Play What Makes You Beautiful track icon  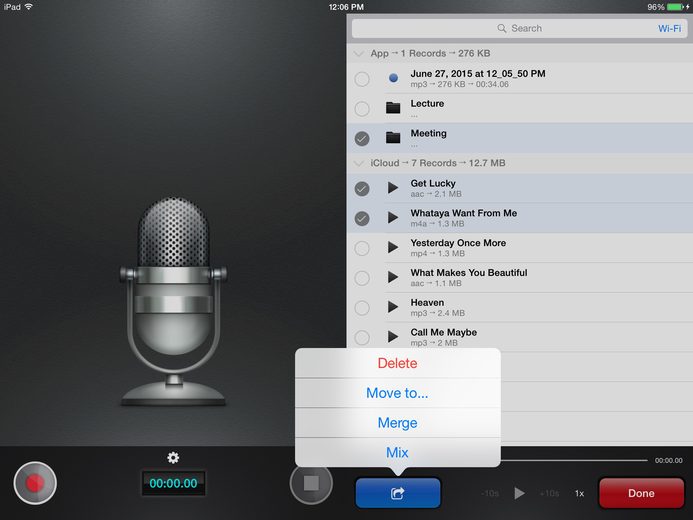(x=393, y=277)
